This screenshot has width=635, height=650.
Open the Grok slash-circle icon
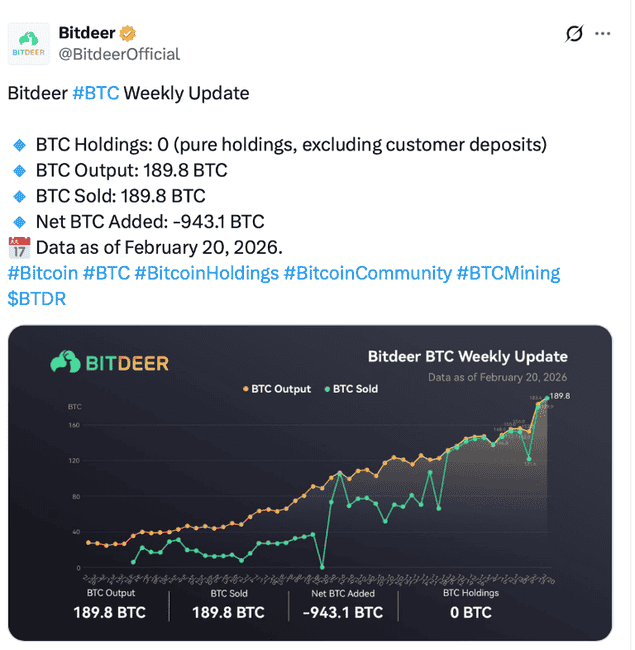[574, 34]
